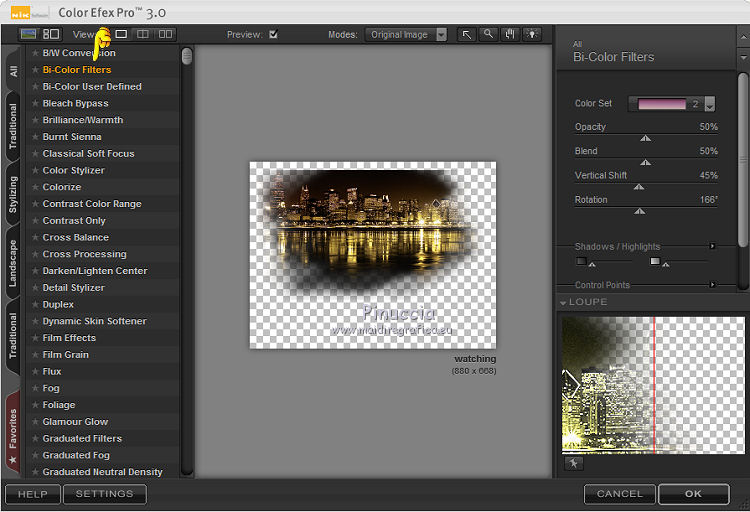The width and height of the screenshot is (750, 512).
Task: Click the Opacity slider handle
Action: pyautogui.click(x=645, y=138)
